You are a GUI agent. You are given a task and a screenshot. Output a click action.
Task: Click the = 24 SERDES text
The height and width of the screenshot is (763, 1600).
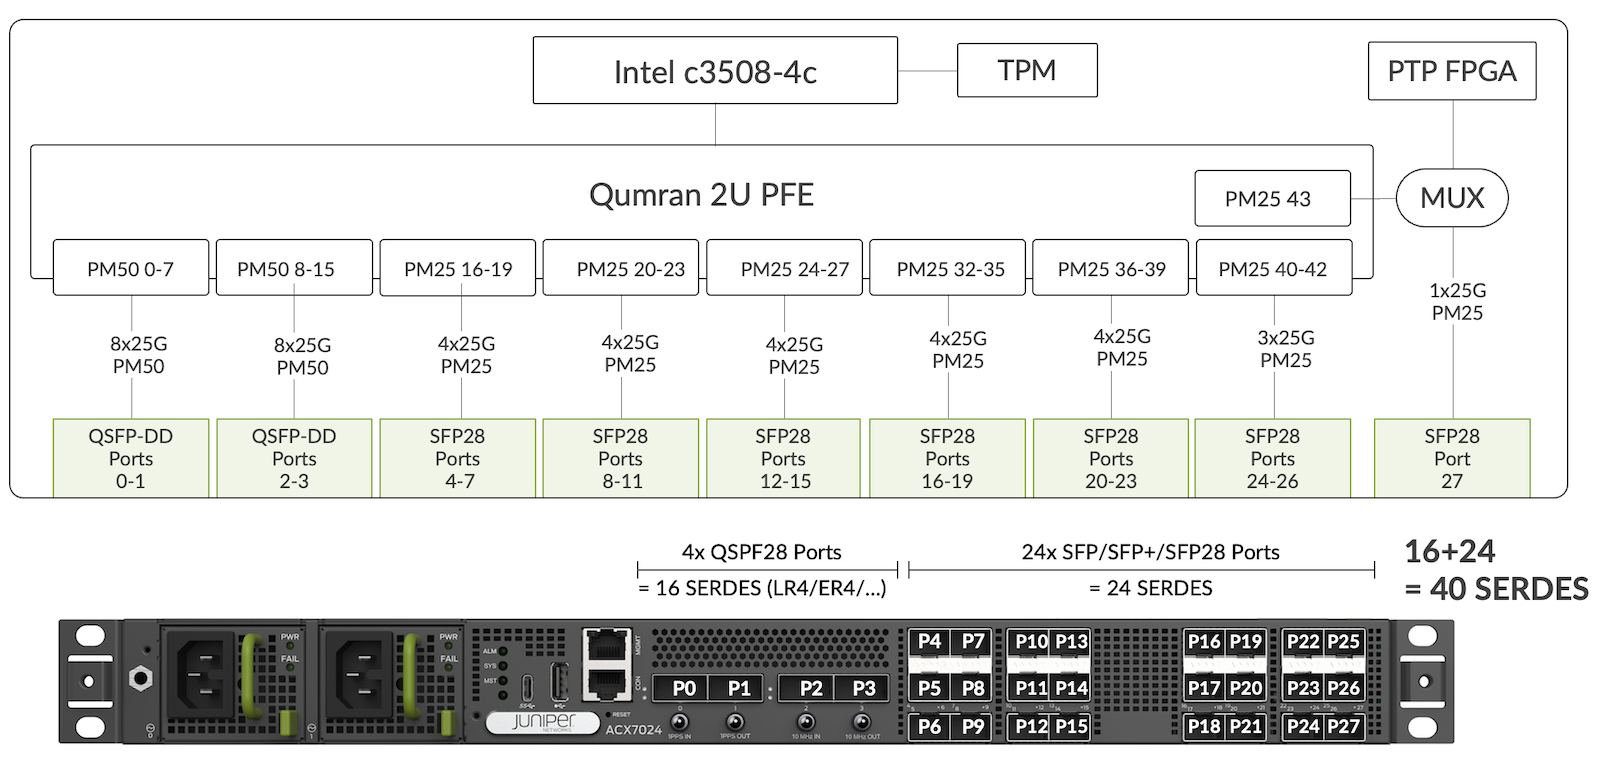pos(1150,588)
